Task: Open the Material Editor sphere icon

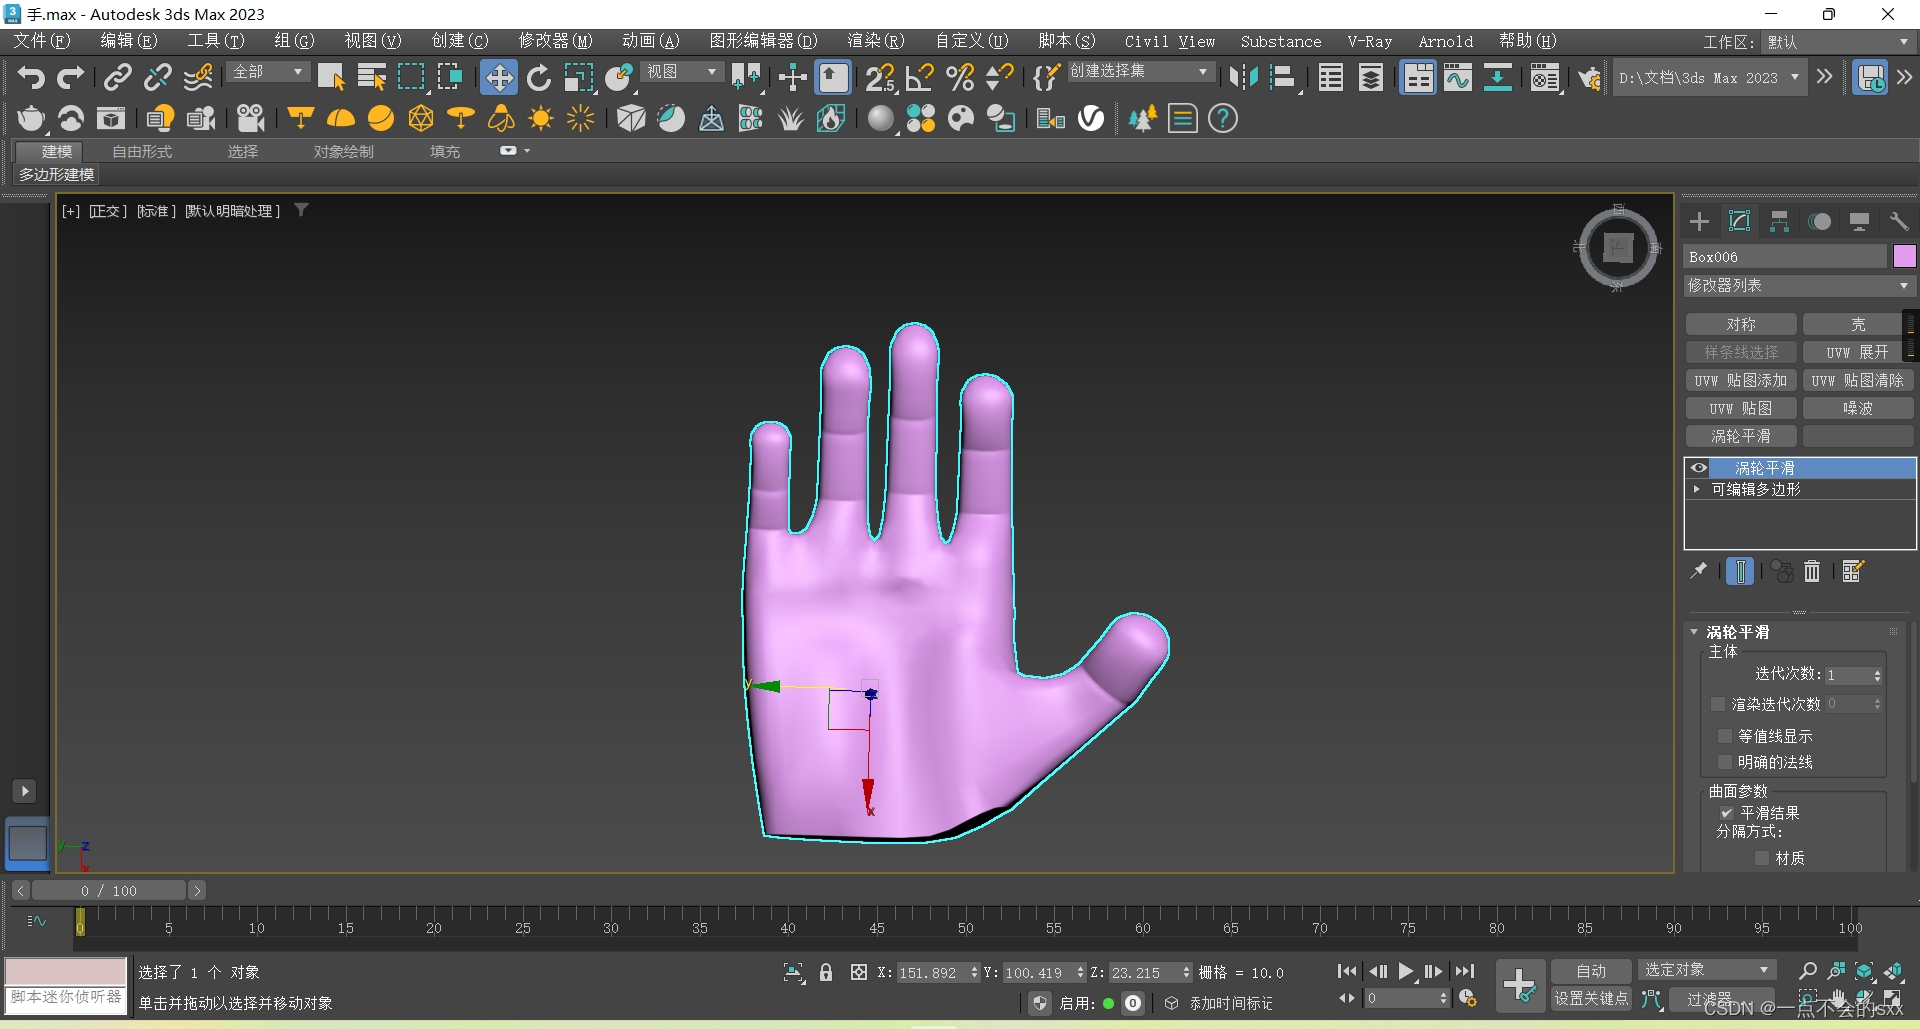Action: [880, 119]
